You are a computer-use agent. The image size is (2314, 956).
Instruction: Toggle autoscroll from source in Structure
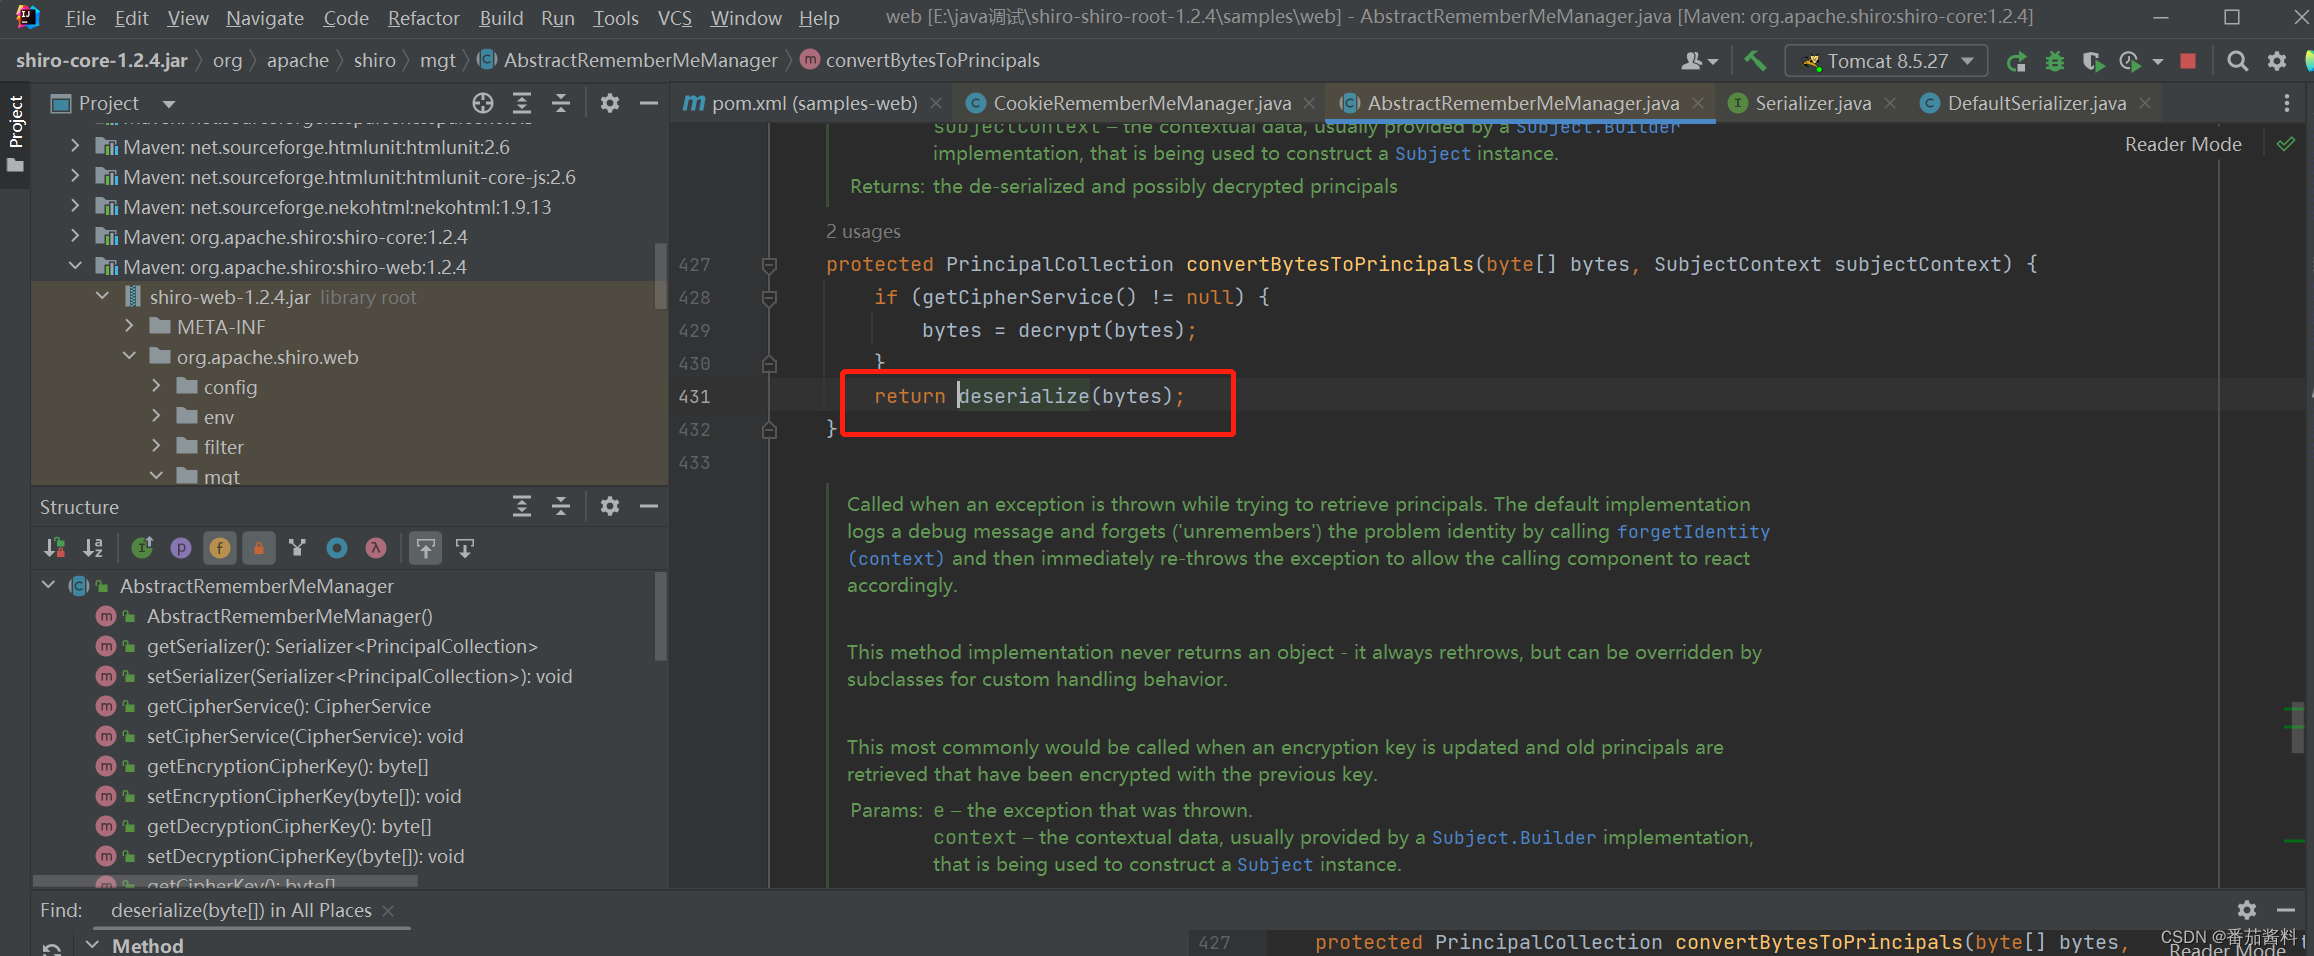click(x=465, y=548)
